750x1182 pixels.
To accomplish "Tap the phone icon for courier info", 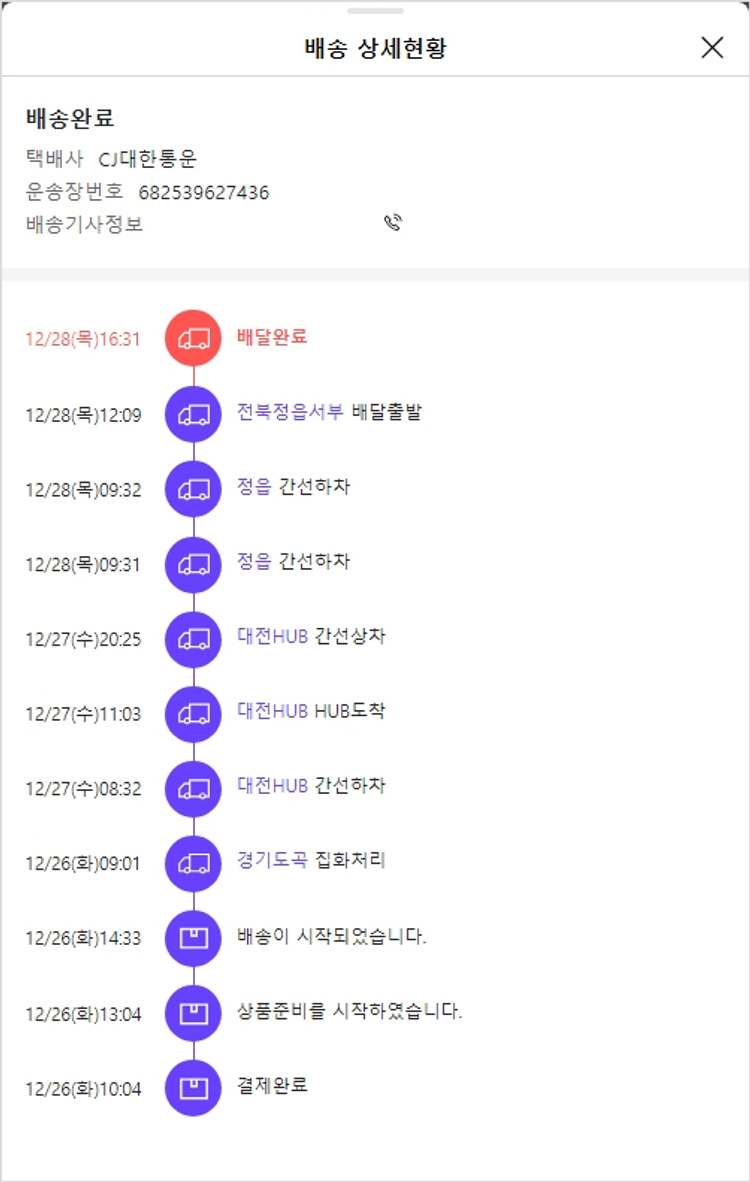I will tap(393, 223).
